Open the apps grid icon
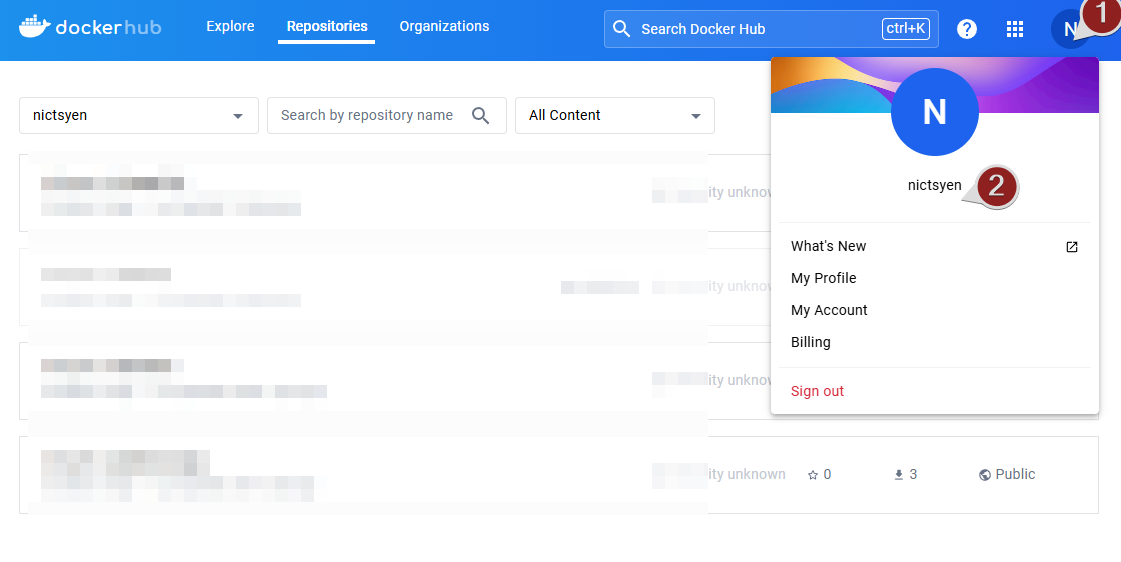The width and height of the screenshot is (1121, 562). point(1014,29)
